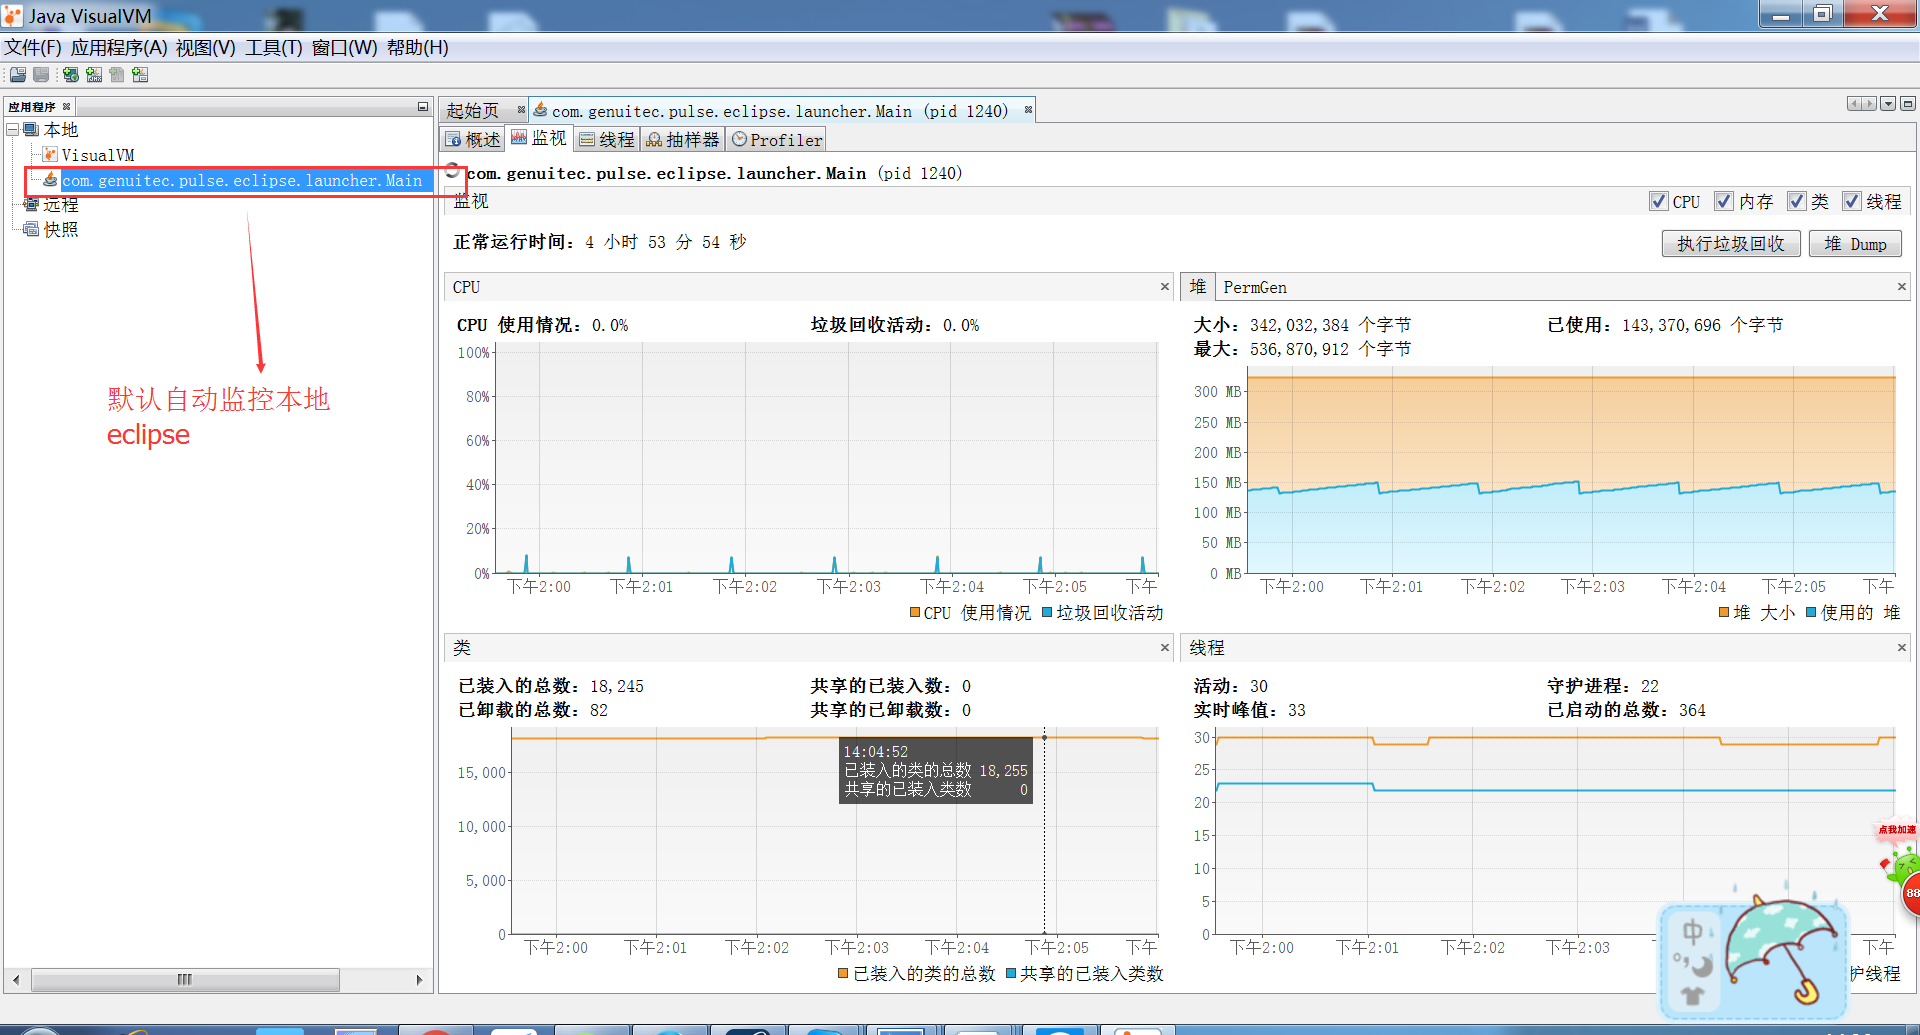Click 执行垃圾回收 button
Screen dimensions: 1920x1035
tap(1731, 244)
